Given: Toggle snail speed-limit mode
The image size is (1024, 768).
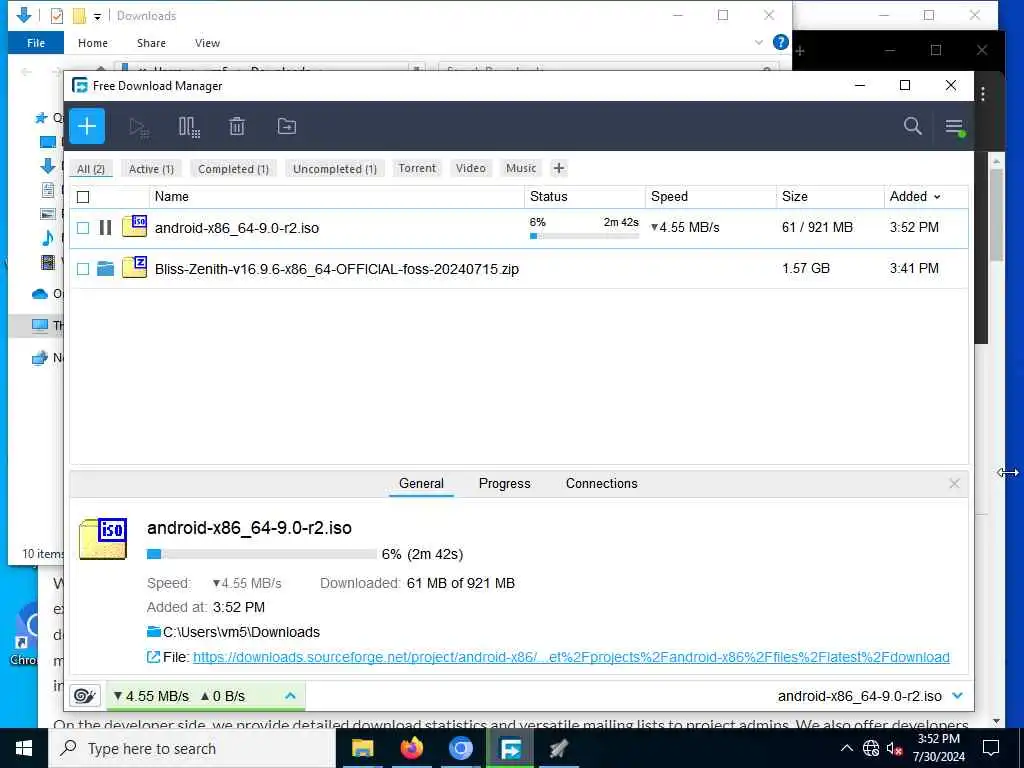Looking at the screenshot, I should [x=85, y=696].
